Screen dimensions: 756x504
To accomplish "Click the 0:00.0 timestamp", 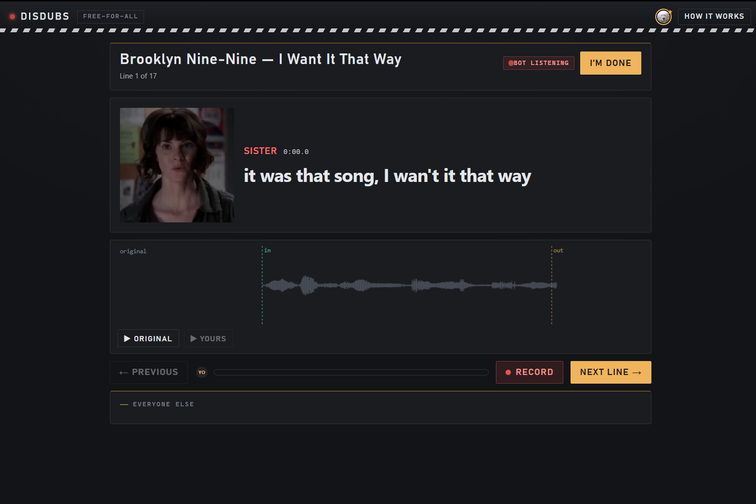I will click(x=296, y=152).
